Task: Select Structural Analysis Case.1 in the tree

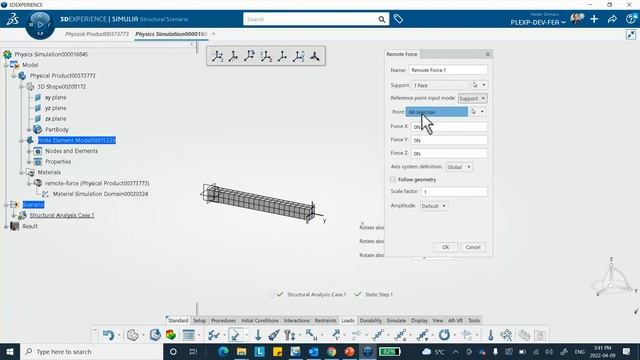Action: (62, 215)
